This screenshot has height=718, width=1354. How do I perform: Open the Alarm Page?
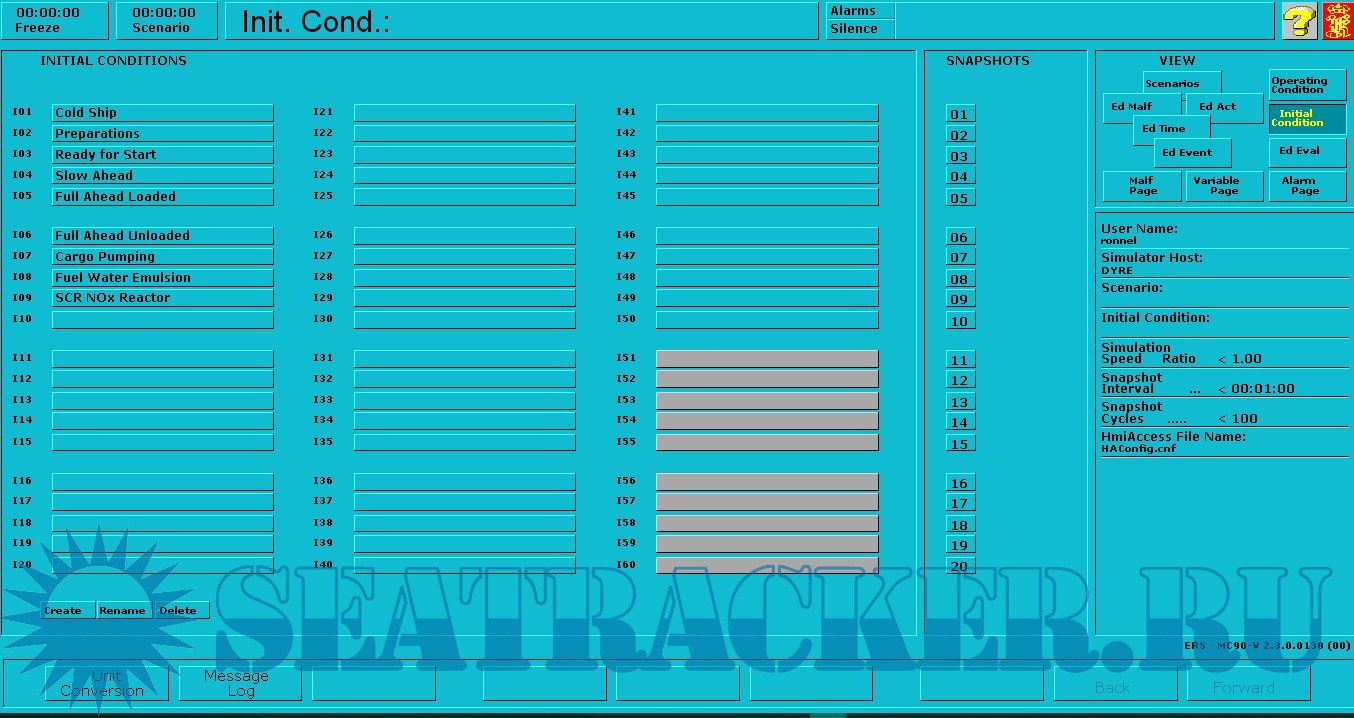click(1306, 186)
